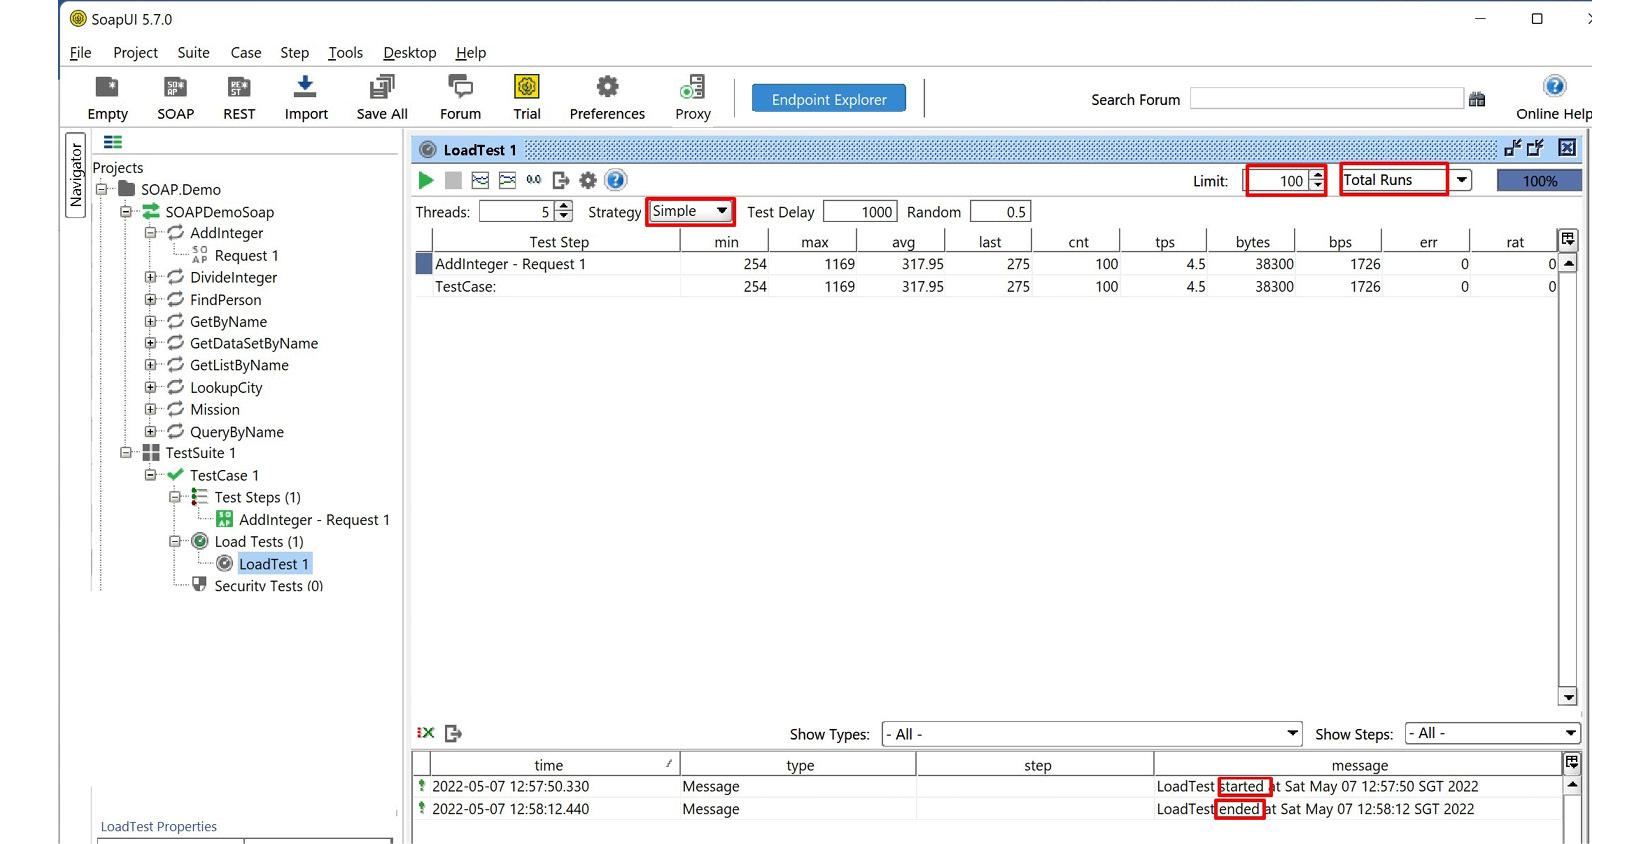The width and height of the screenshot is (1650, 844).
Task: Stop the LoadTest with gray stop button
Action: coord(453,180)
